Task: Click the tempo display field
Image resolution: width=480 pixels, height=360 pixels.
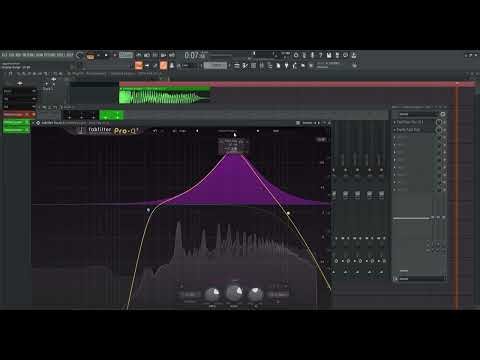Action: 126,55
